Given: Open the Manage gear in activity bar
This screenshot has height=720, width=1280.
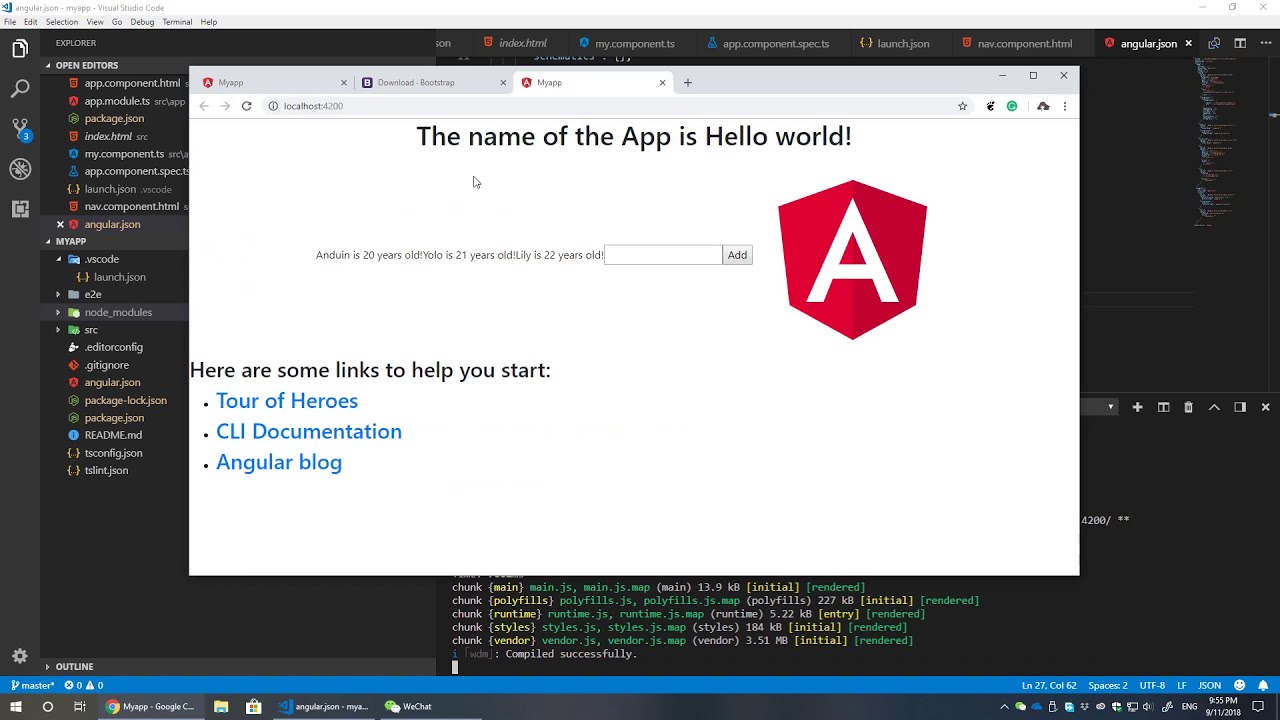Looking at the screenshot, I should coord(20,656).
